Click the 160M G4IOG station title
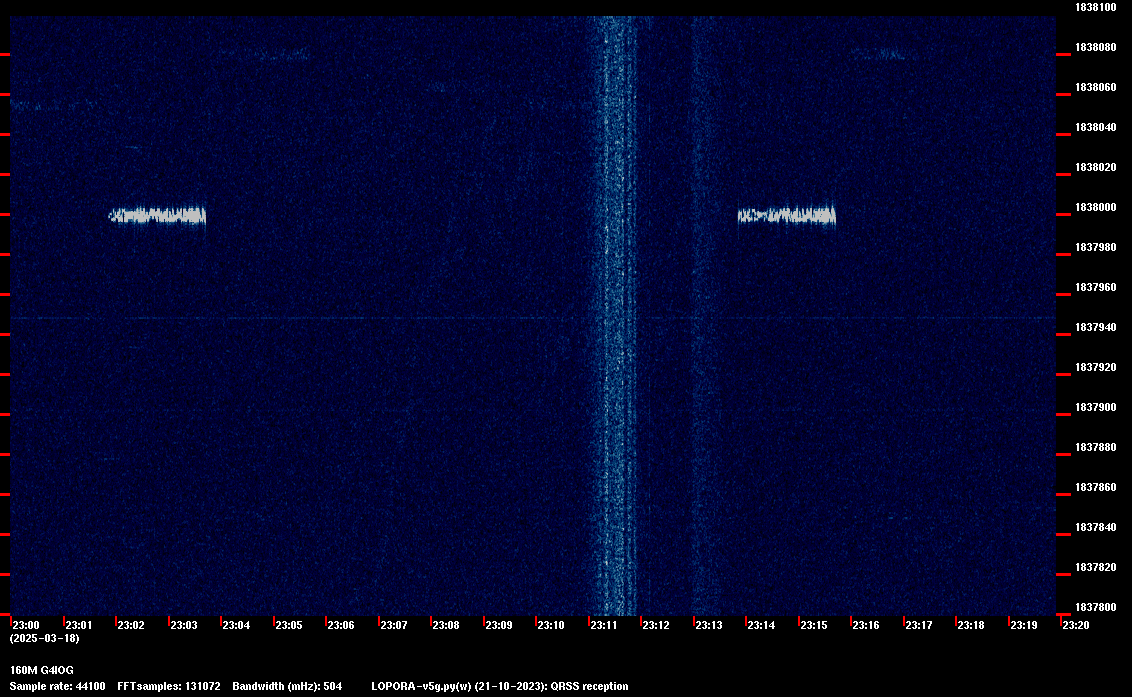 tap(41, 670)
